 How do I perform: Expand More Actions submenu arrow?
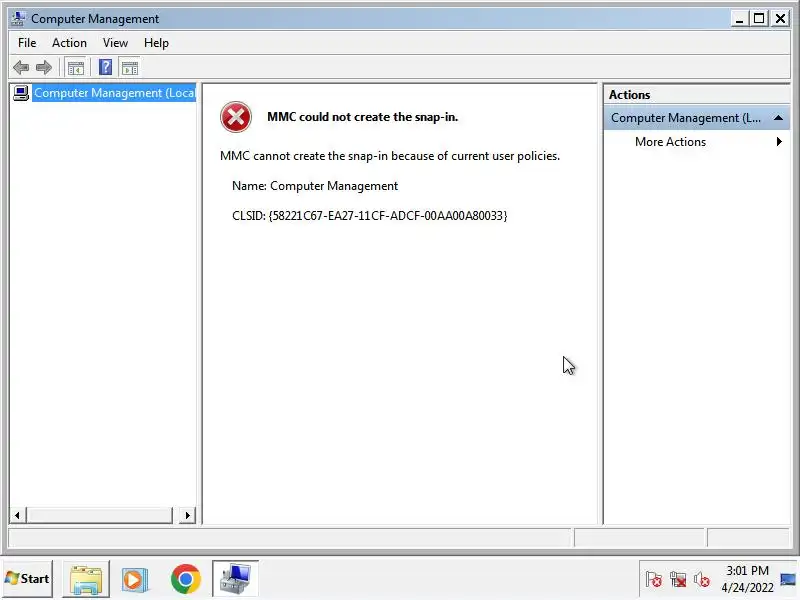779,142
